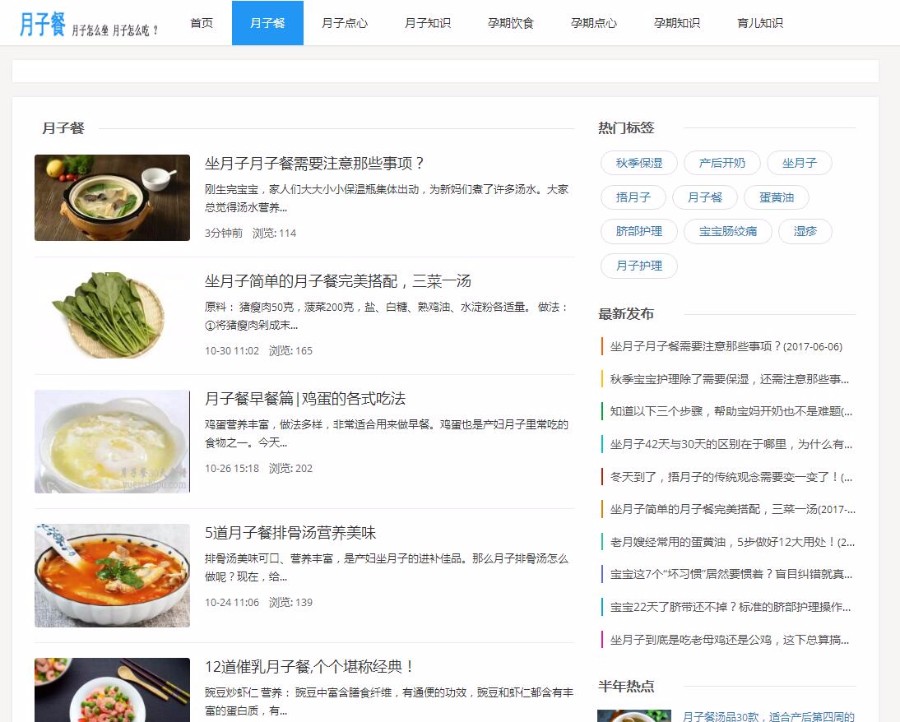Open latest post 冬天到了，捂月子的传统观念
Viewport: 900px width, 722px height.
731,476
